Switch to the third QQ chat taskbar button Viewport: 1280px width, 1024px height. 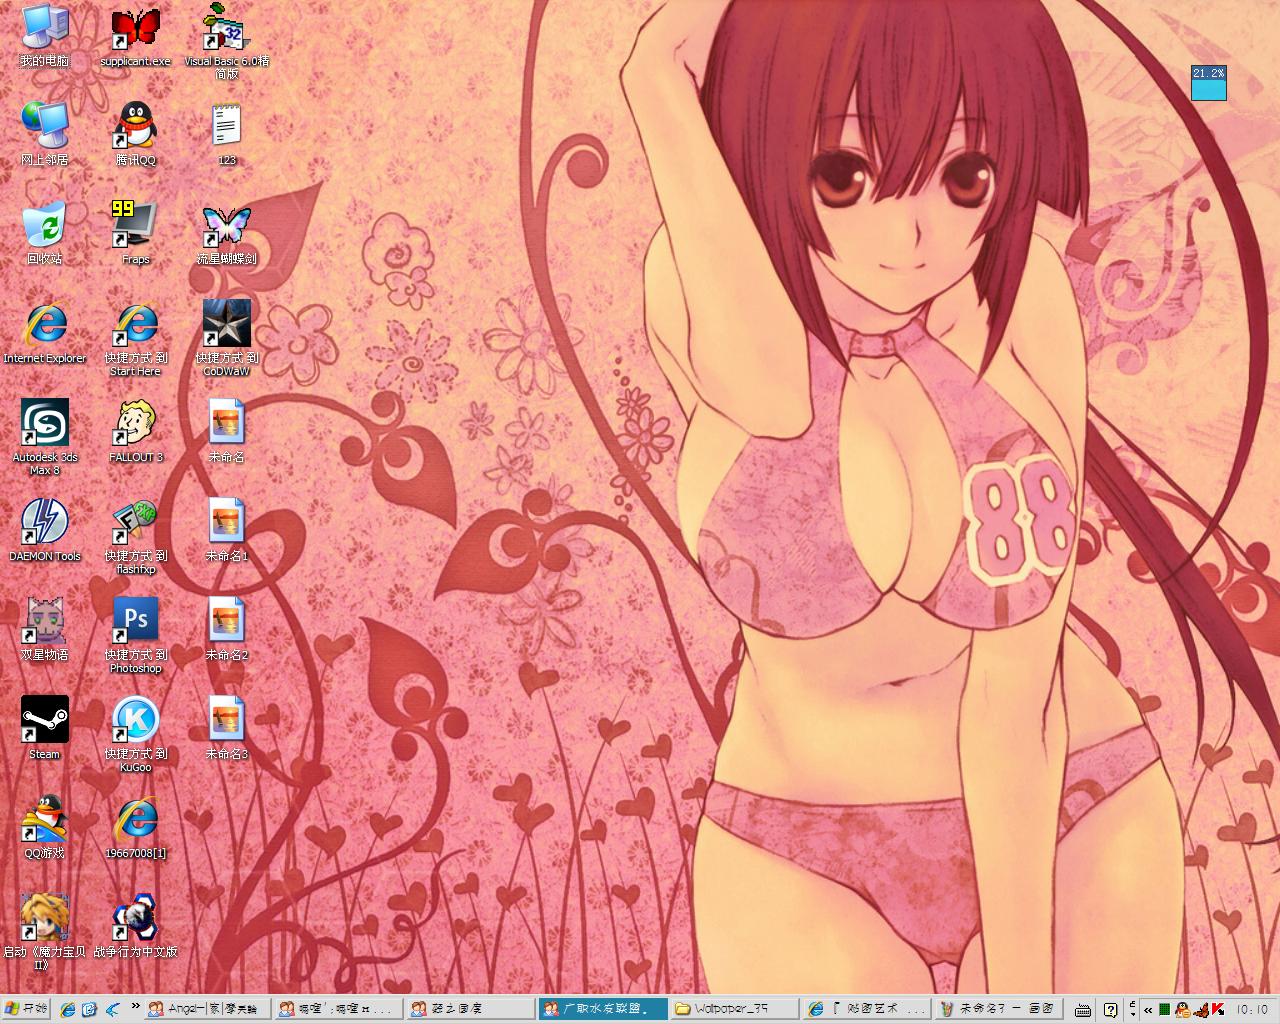(470, 1009)
